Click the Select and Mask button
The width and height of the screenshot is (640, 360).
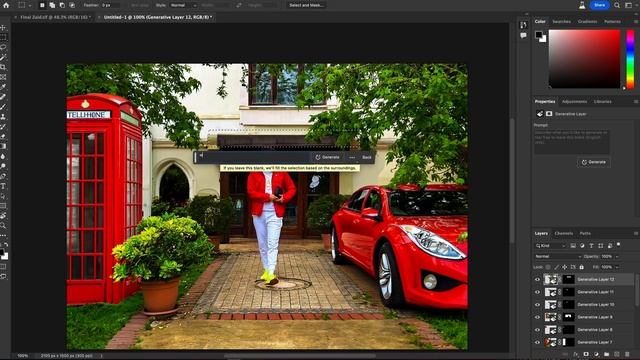(x=307, y=5)
